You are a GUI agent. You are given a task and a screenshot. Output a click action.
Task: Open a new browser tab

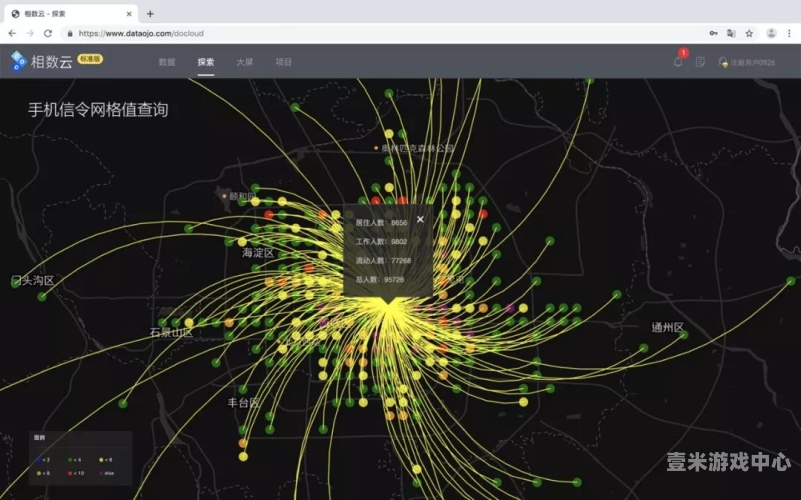click(150, 14)
